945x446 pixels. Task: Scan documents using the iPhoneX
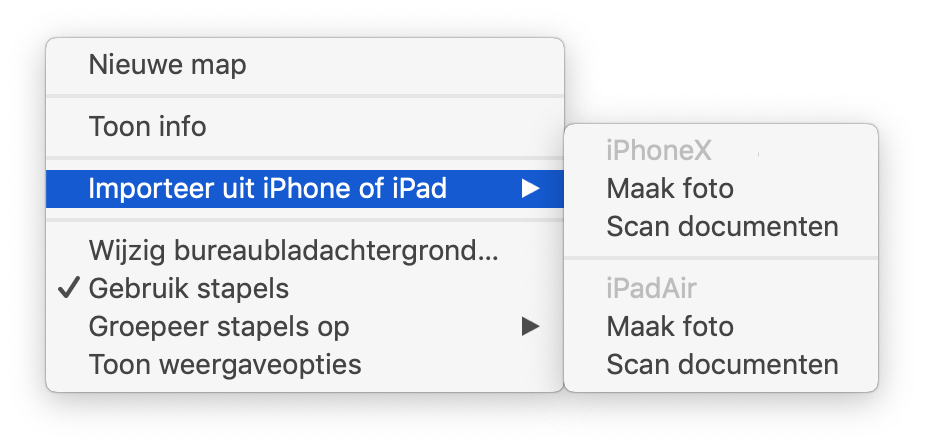coord(721,227)
